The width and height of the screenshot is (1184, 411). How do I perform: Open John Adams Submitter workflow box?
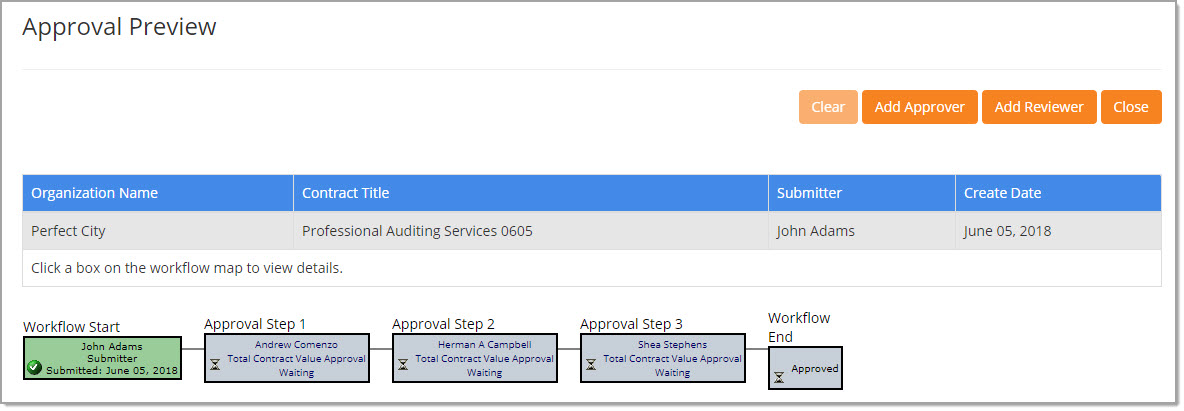pyautogui.click(x=103, y=358)
